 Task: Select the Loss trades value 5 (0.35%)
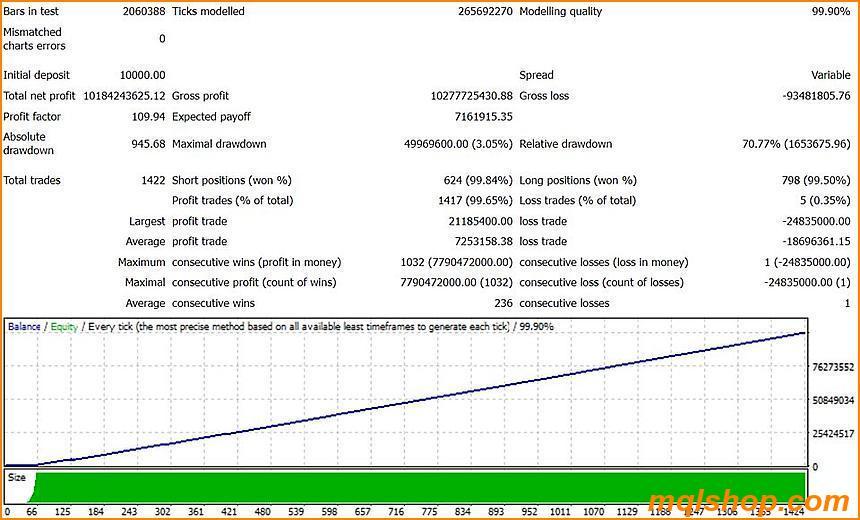point(825,201)
